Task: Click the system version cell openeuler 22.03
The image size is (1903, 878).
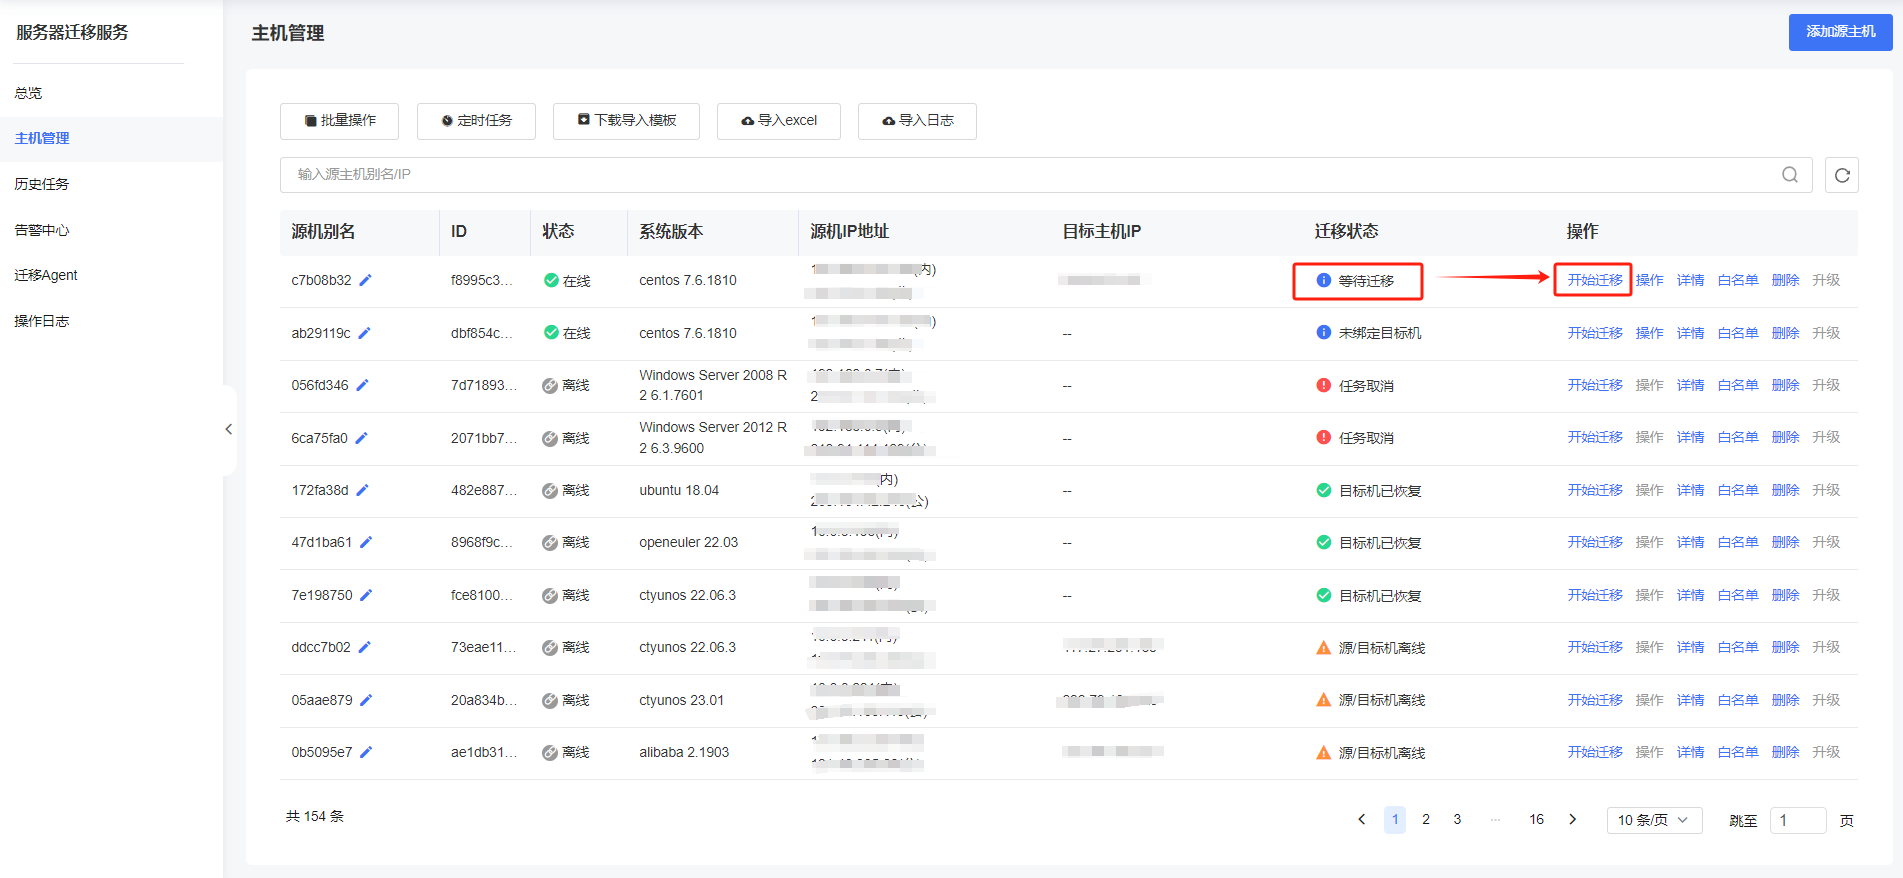Action: point(689,542)
